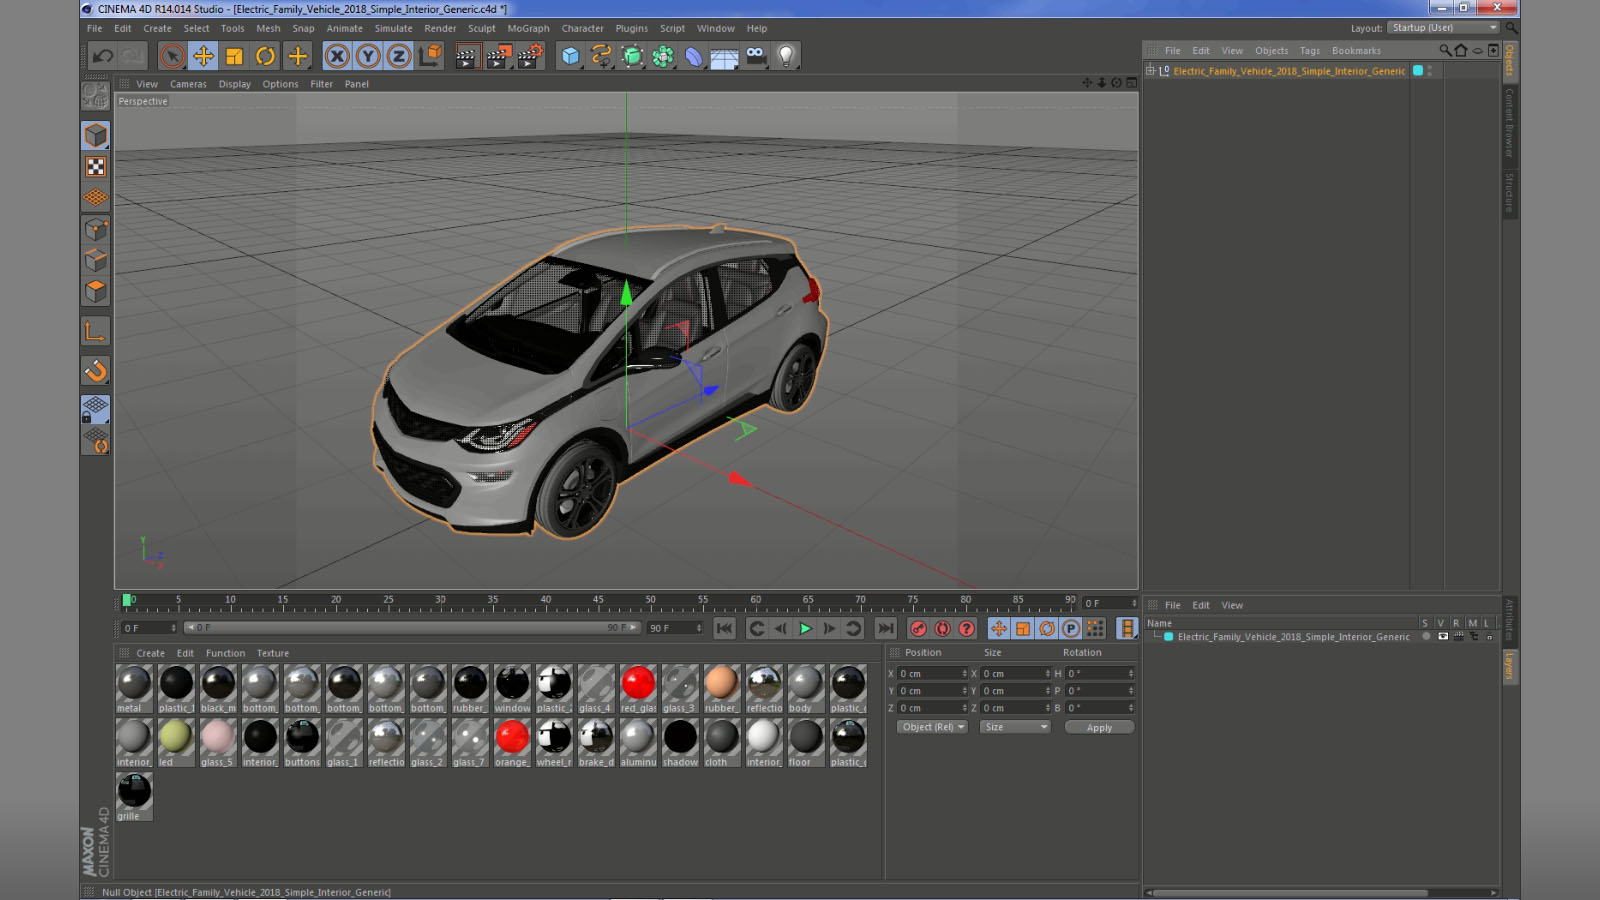
Task: Enable the Axis tool L-shape icon
Action: pyautogui.click(x=96, y=332)
